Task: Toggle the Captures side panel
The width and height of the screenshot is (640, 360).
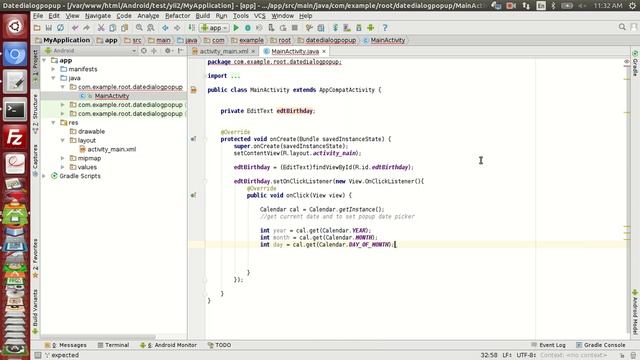Action: pyautogui.click(x=35, y=160)
